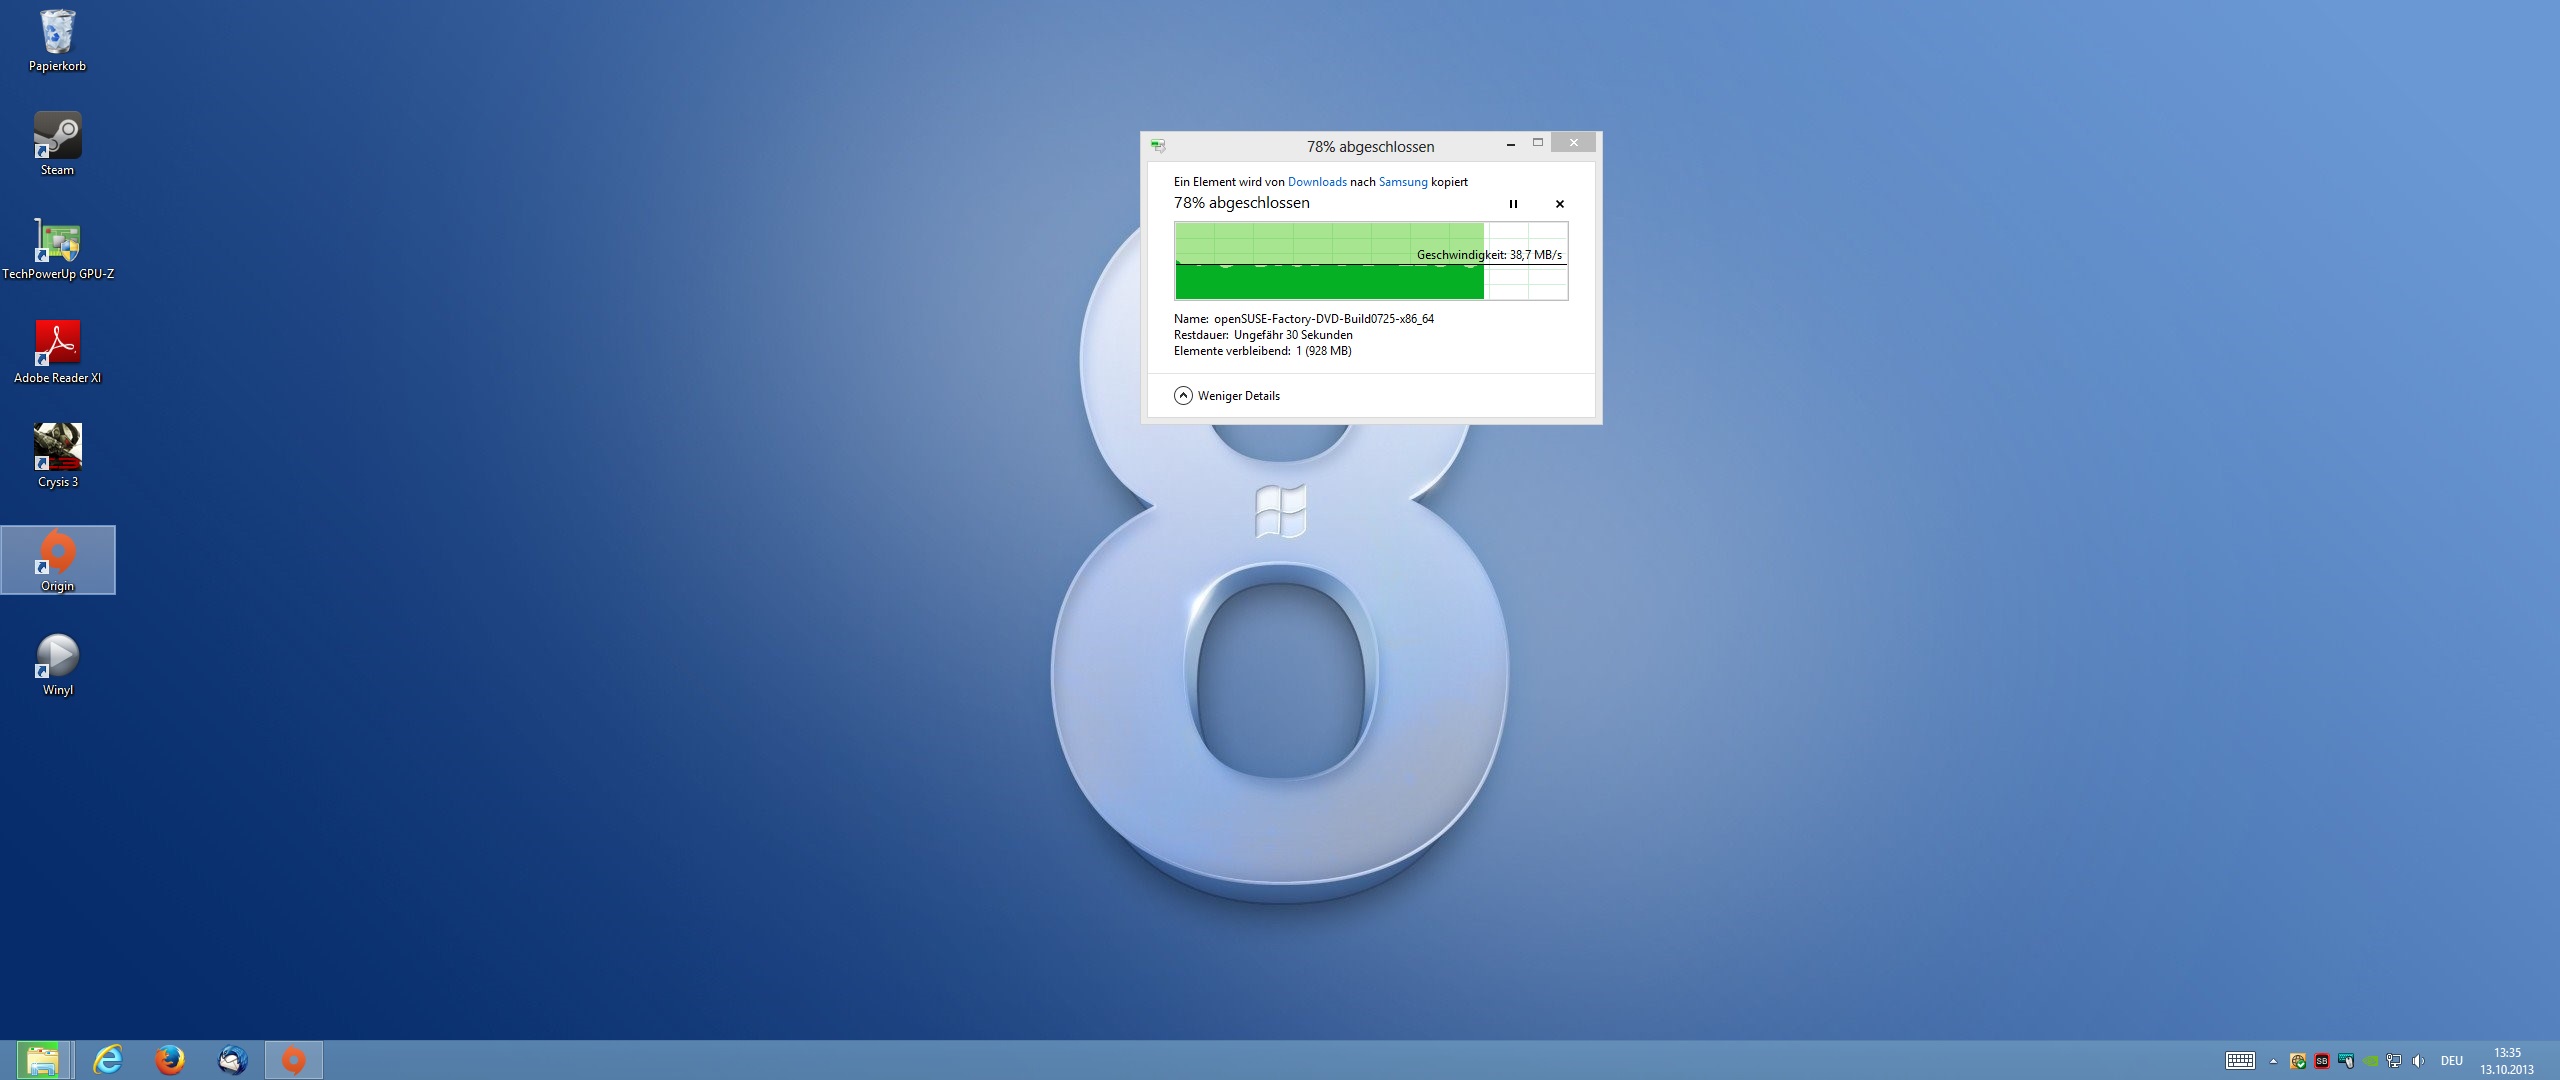
Task: Open the Downloads source folder link
Action: click(x=1316, y=182)
